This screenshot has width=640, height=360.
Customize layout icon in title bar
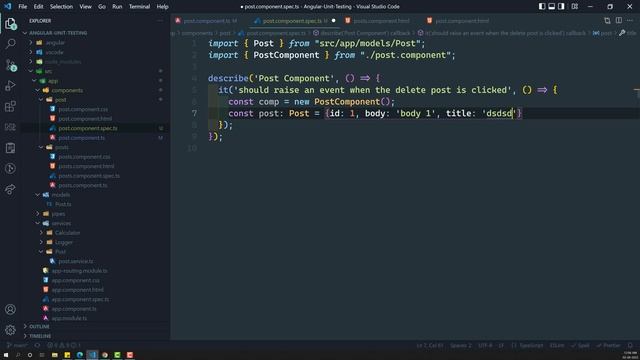[x=575, y=7]
